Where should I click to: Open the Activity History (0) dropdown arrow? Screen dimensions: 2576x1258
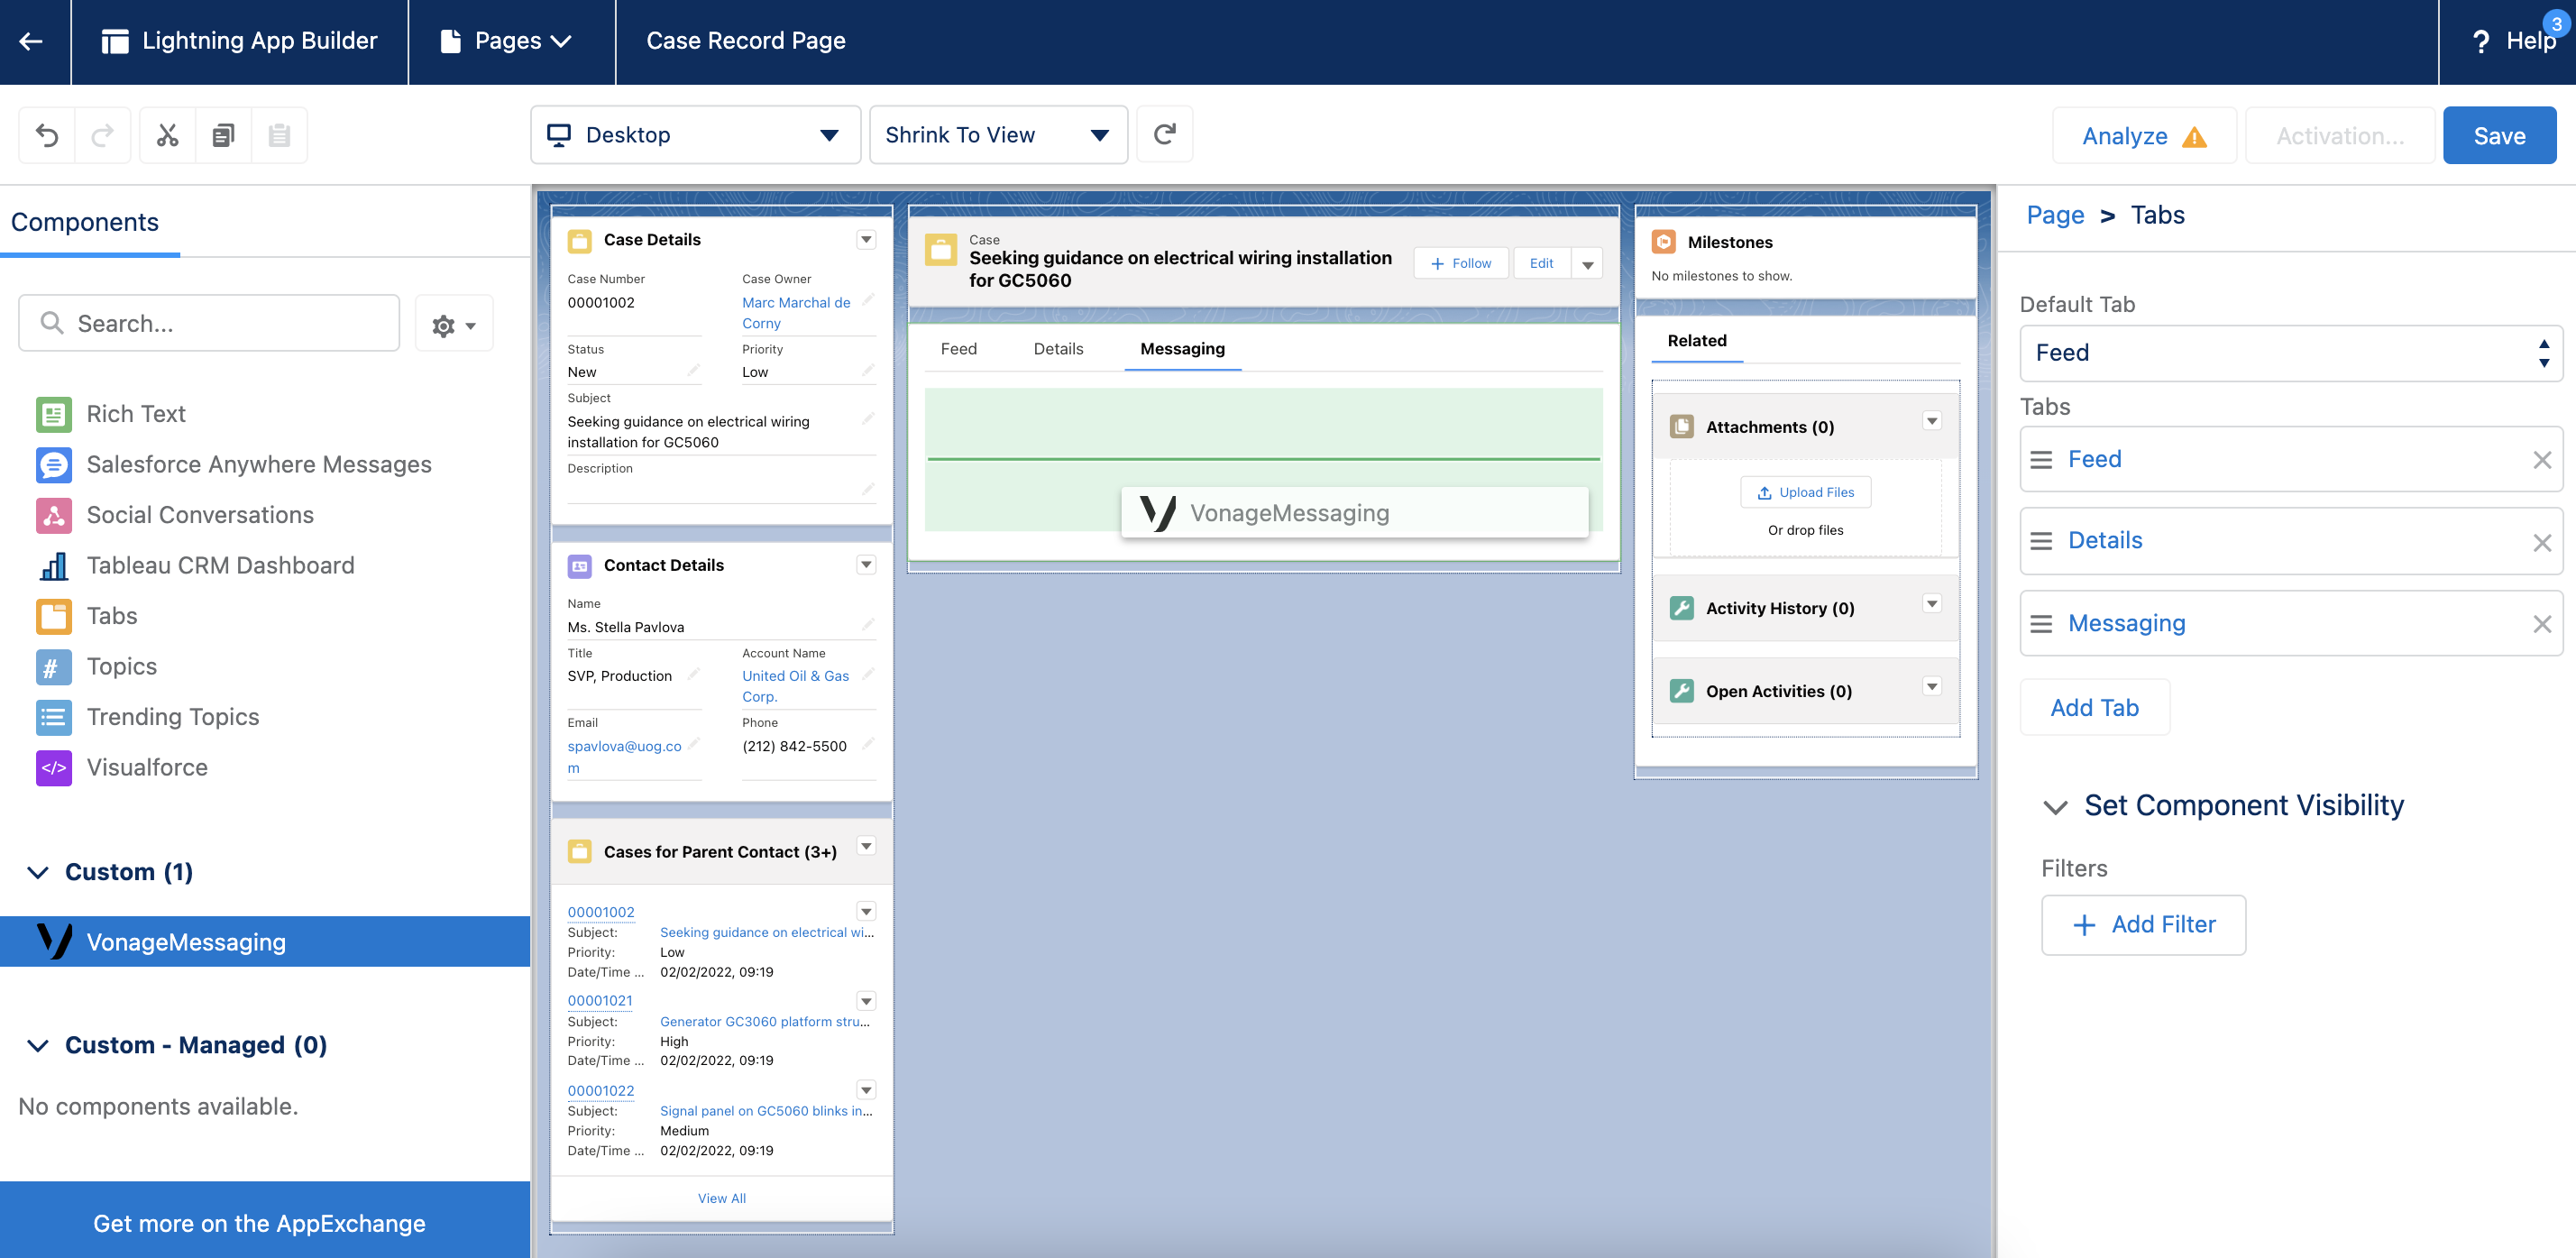(1932, 604)
